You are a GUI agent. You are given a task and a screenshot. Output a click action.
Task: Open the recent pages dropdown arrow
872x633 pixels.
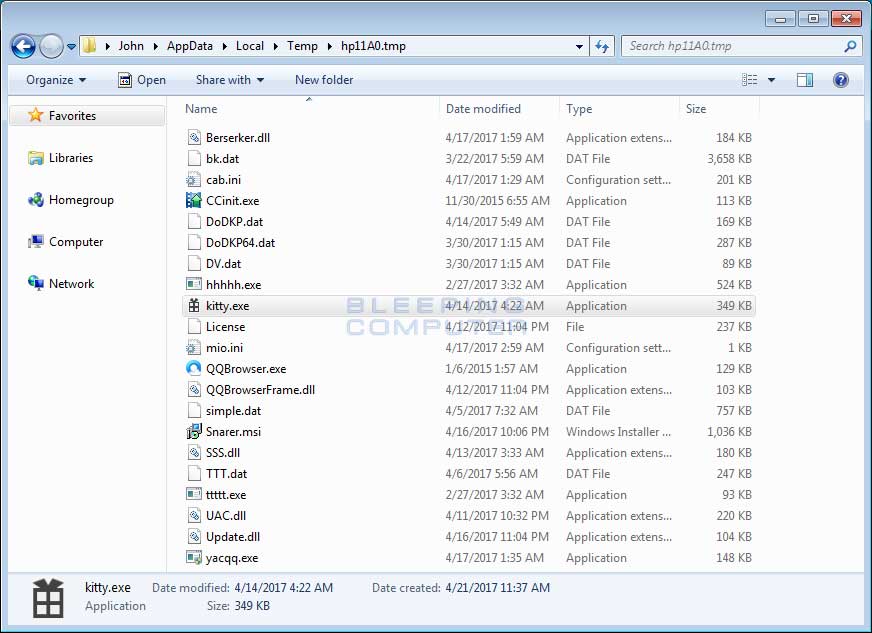(x=72, y=47)
